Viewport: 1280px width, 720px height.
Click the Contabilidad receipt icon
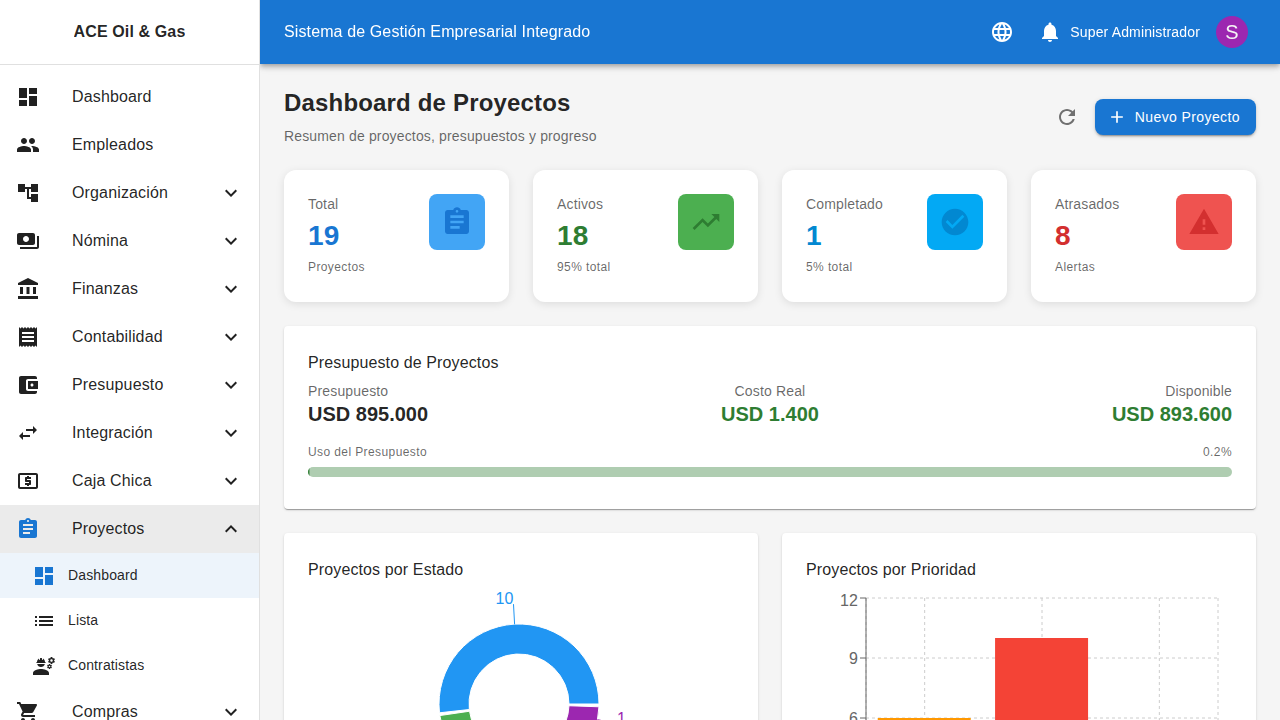pyautogui.click(x=28, y=336)
